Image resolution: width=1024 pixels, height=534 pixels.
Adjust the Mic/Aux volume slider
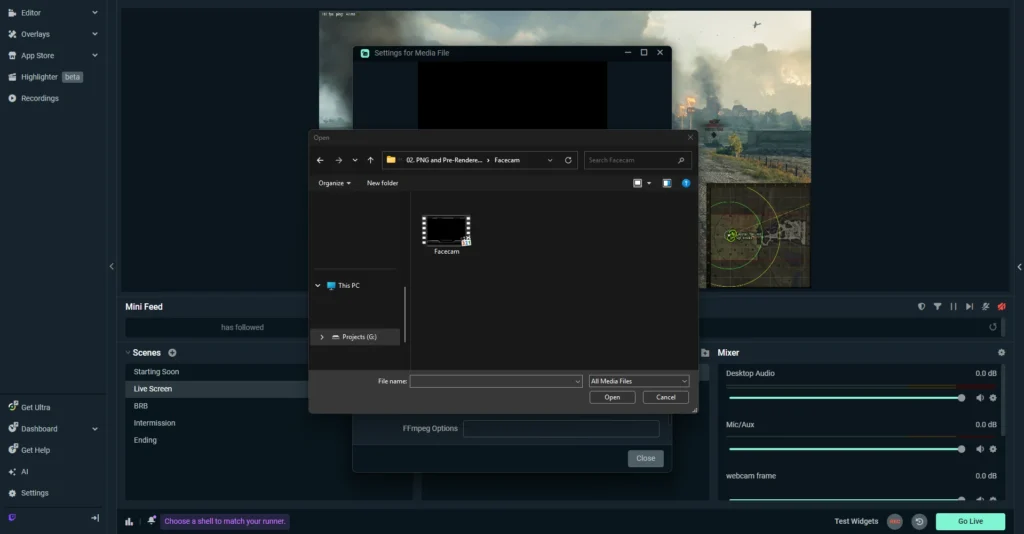(846, 449)
